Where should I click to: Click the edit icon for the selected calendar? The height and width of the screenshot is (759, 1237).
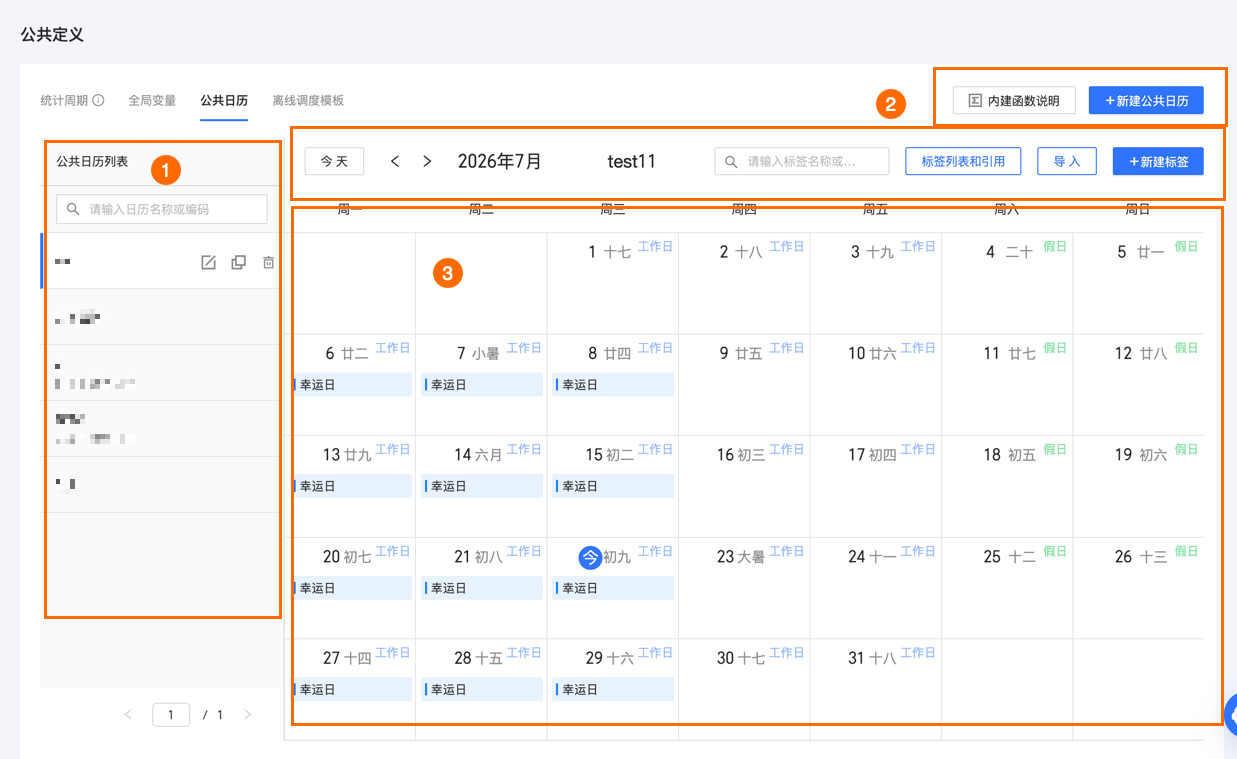point(208,262)
